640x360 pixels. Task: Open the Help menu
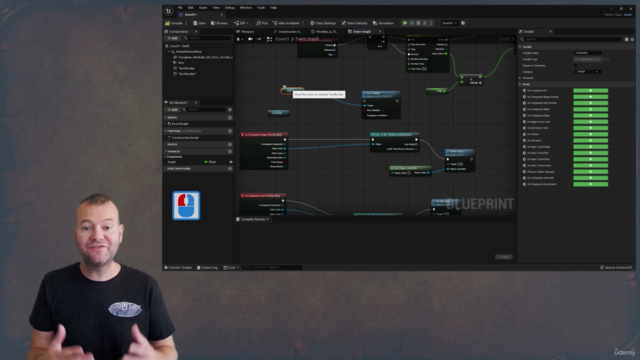pyautogui.click(x=273, y=8)
